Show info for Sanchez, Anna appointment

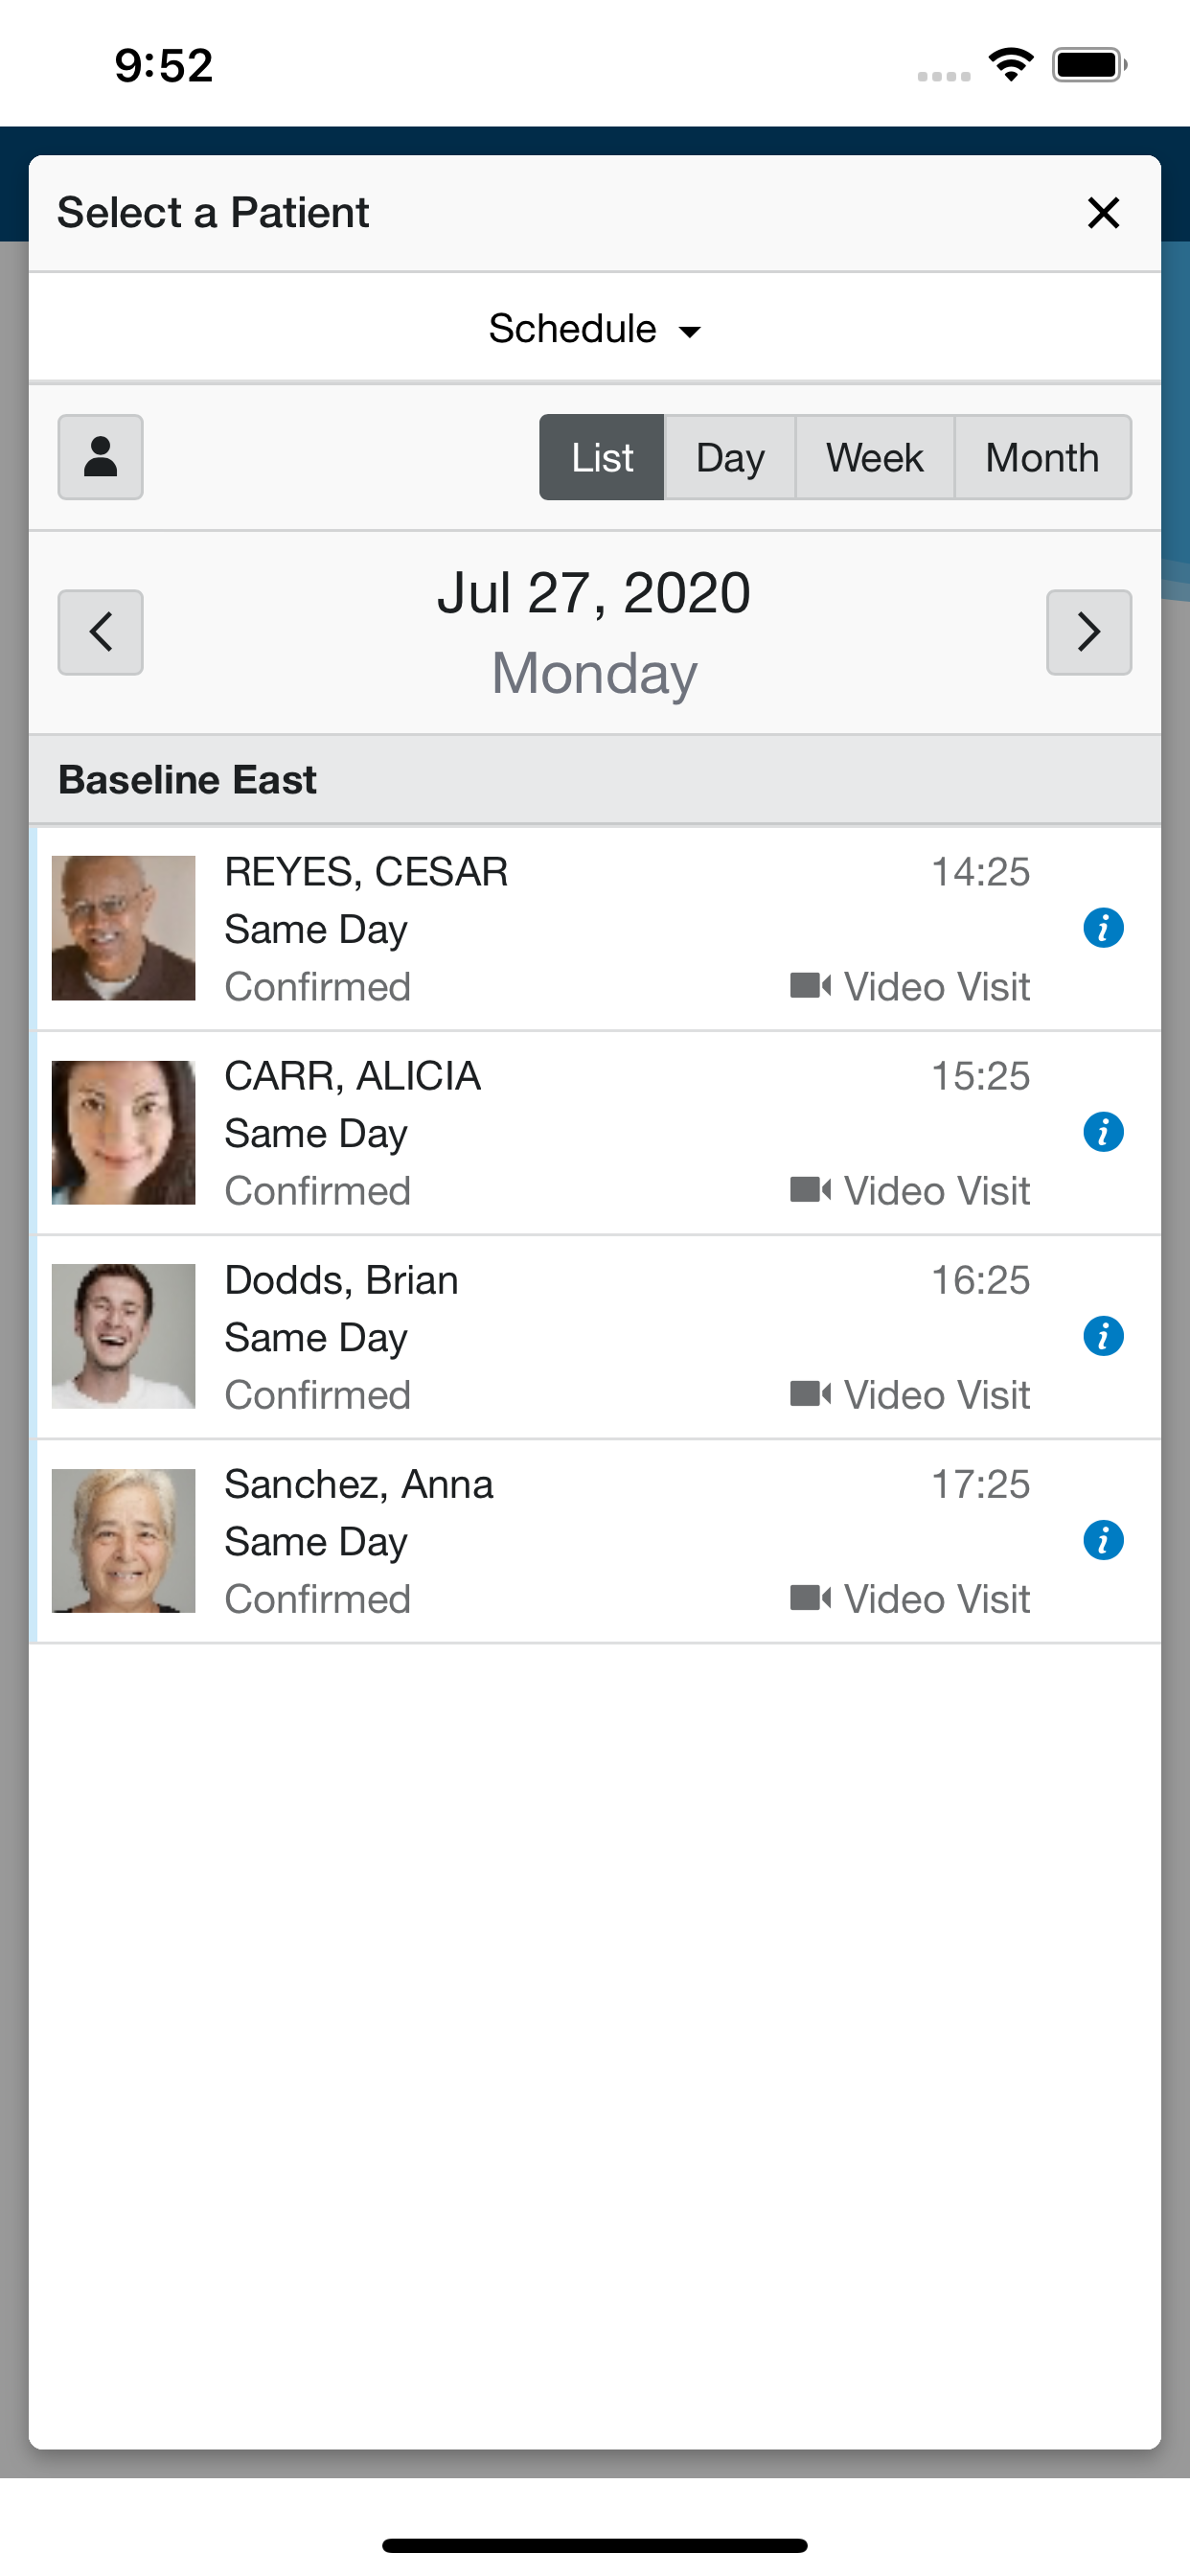[x=1103, y=1540]
